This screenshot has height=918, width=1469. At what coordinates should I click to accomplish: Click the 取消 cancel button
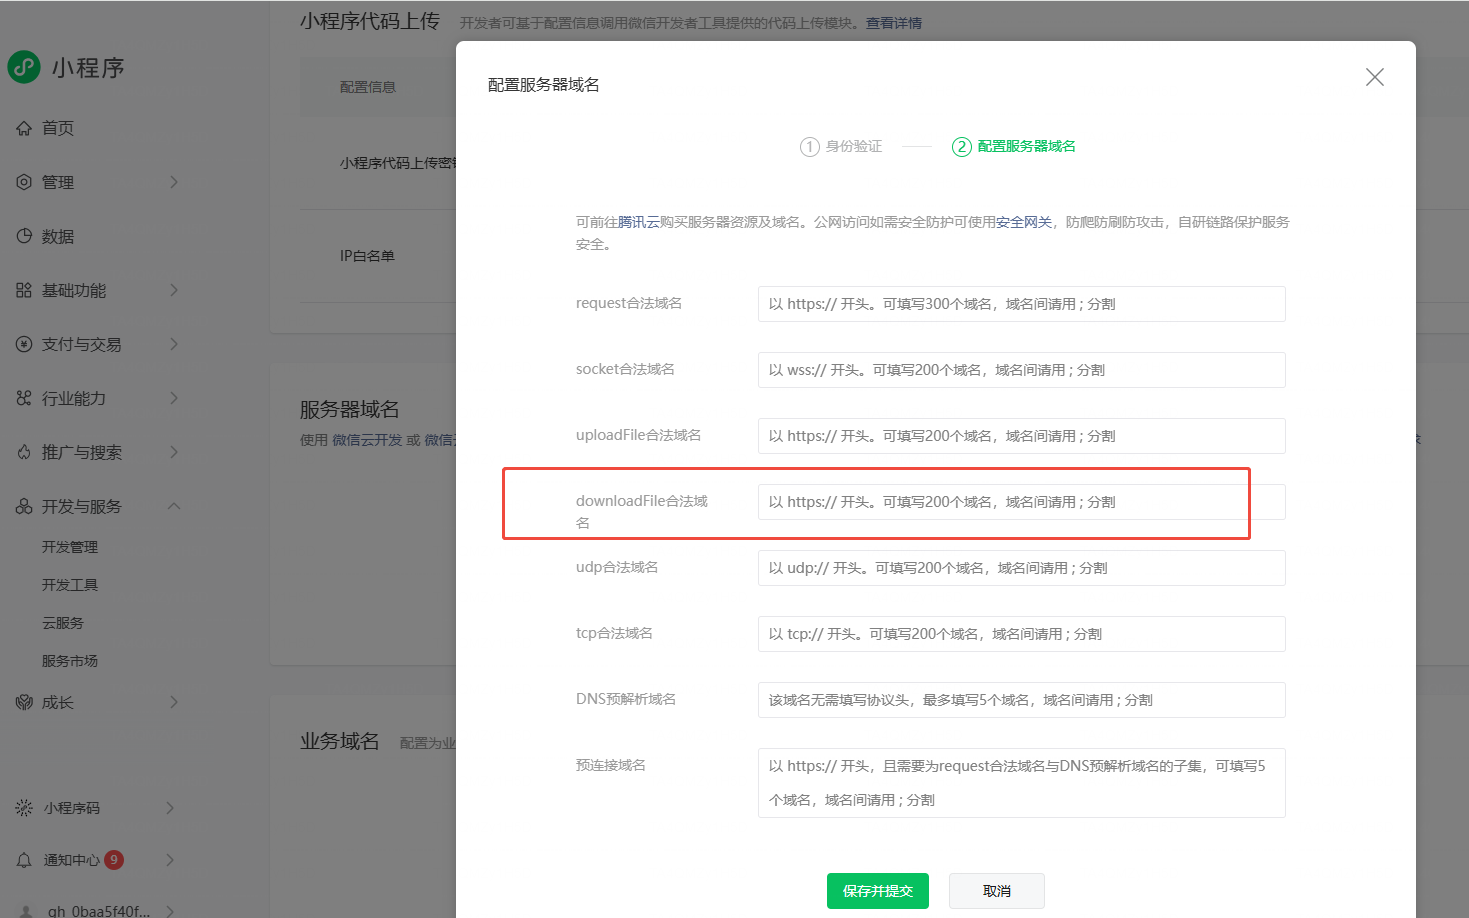click(996, 890)
